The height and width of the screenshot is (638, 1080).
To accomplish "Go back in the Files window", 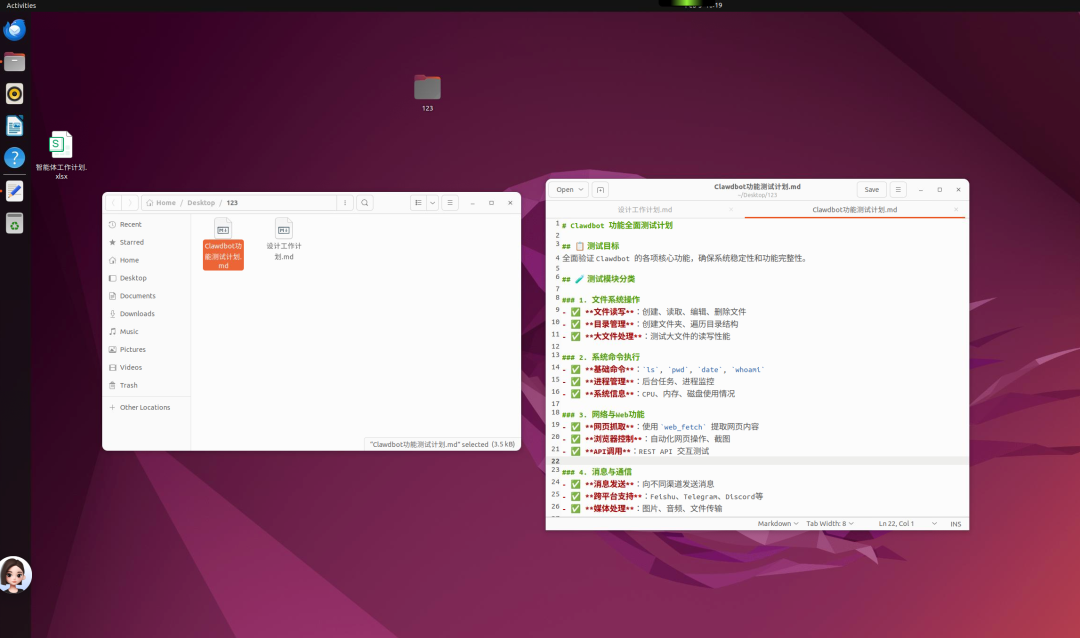I will [x=114, y=203].
